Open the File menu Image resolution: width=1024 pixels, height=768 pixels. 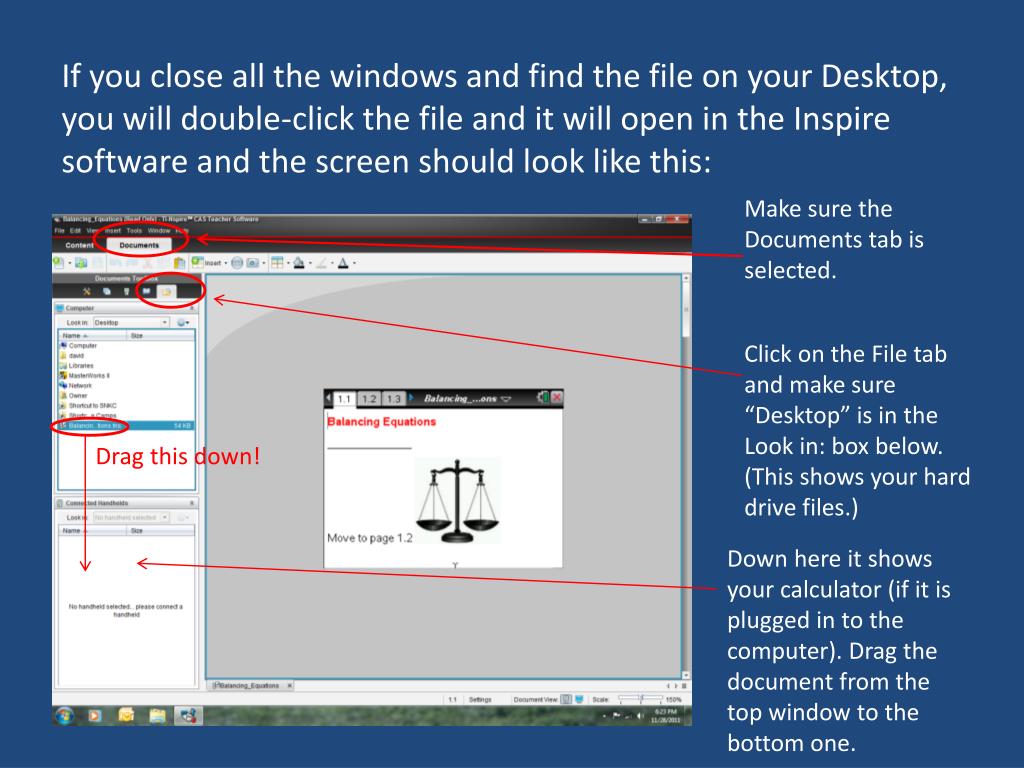(x=59, y=231)
